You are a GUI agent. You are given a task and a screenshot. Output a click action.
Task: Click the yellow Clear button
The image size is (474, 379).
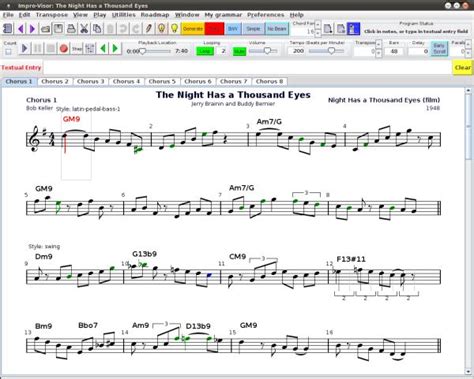pos(463,67)
